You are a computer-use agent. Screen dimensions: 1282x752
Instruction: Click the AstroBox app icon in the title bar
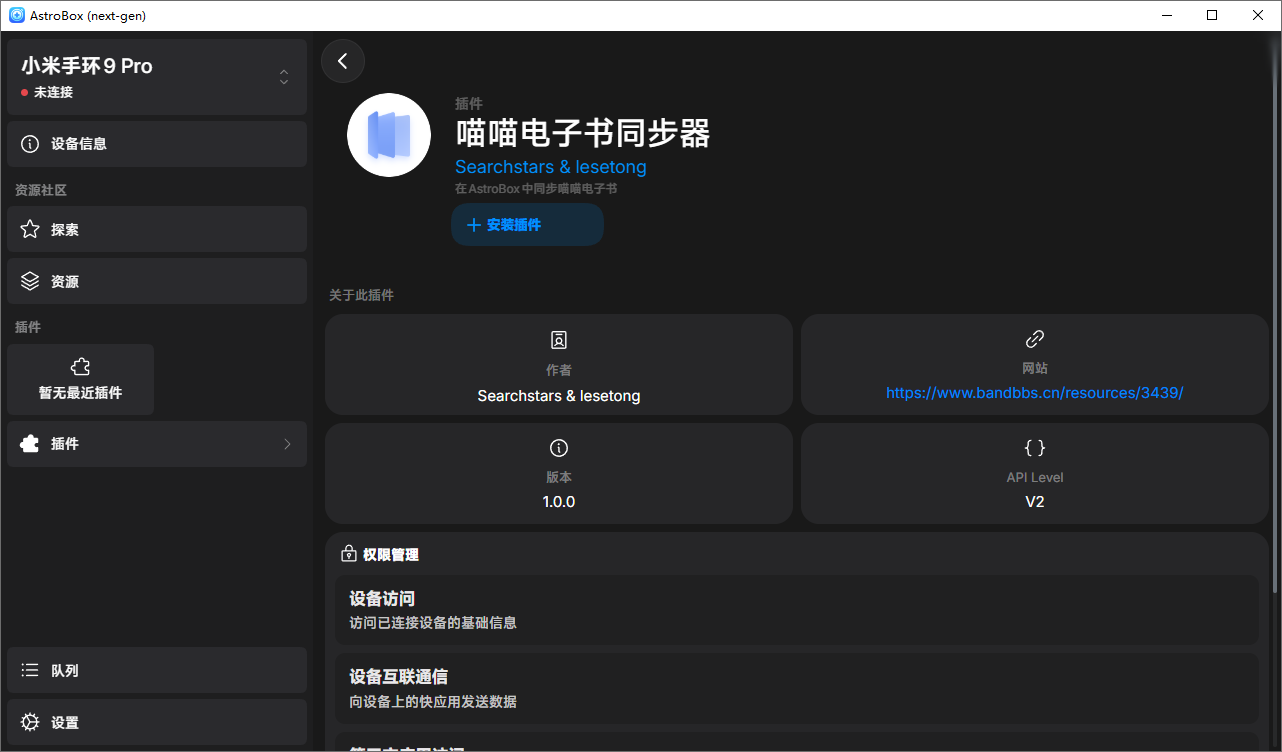(17, 15)
